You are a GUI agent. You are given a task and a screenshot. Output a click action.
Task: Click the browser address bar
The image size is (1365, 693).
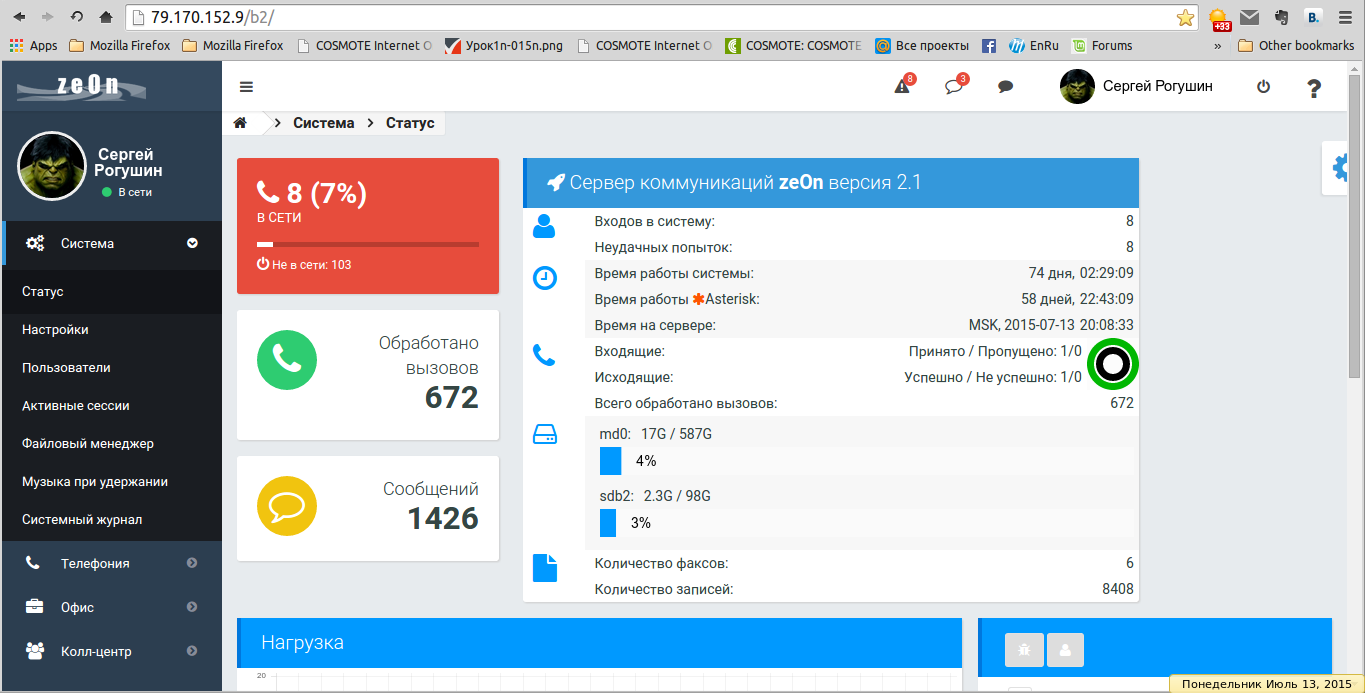[x=660, y=18]
